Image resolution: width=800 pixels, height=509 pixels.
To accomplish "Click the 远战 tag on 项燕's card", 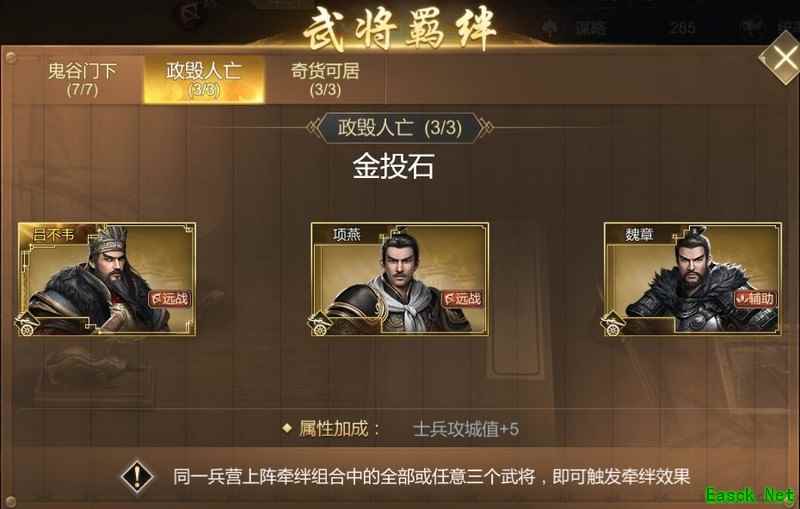I will point(462,298).
